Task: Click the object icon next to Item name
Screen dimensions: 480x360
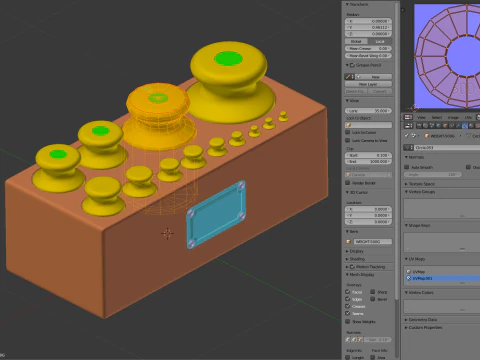Action: [x=349, y=241]
